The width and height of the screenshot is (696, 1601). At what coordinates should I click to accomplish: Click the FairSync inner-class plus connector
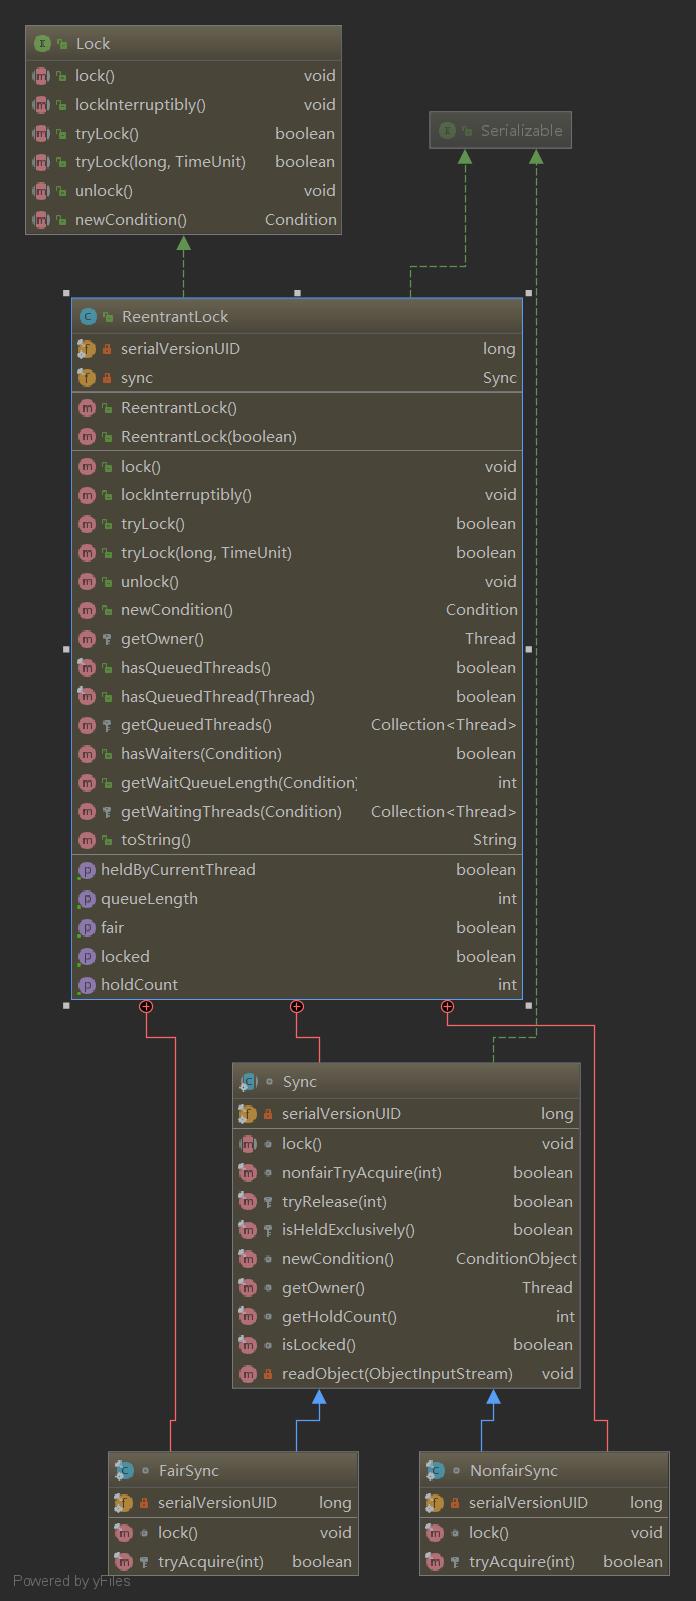(x=146, y=1006)
